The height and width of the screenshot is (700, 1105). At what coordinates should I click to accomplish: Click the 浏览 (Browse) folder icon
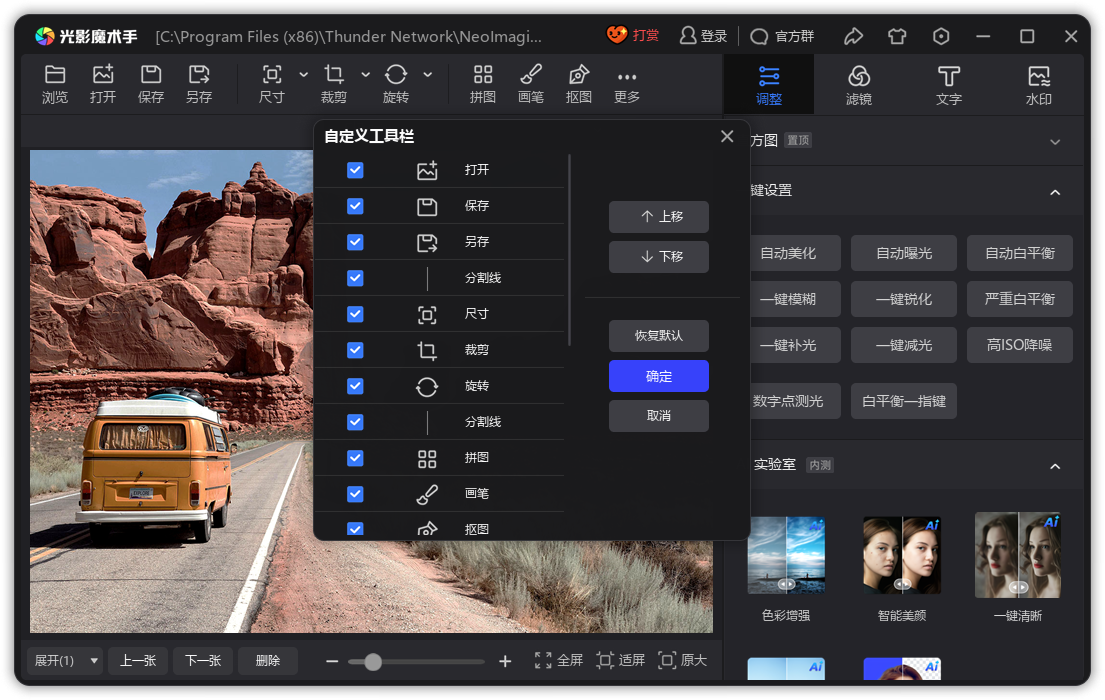click(x=55, y=75)
